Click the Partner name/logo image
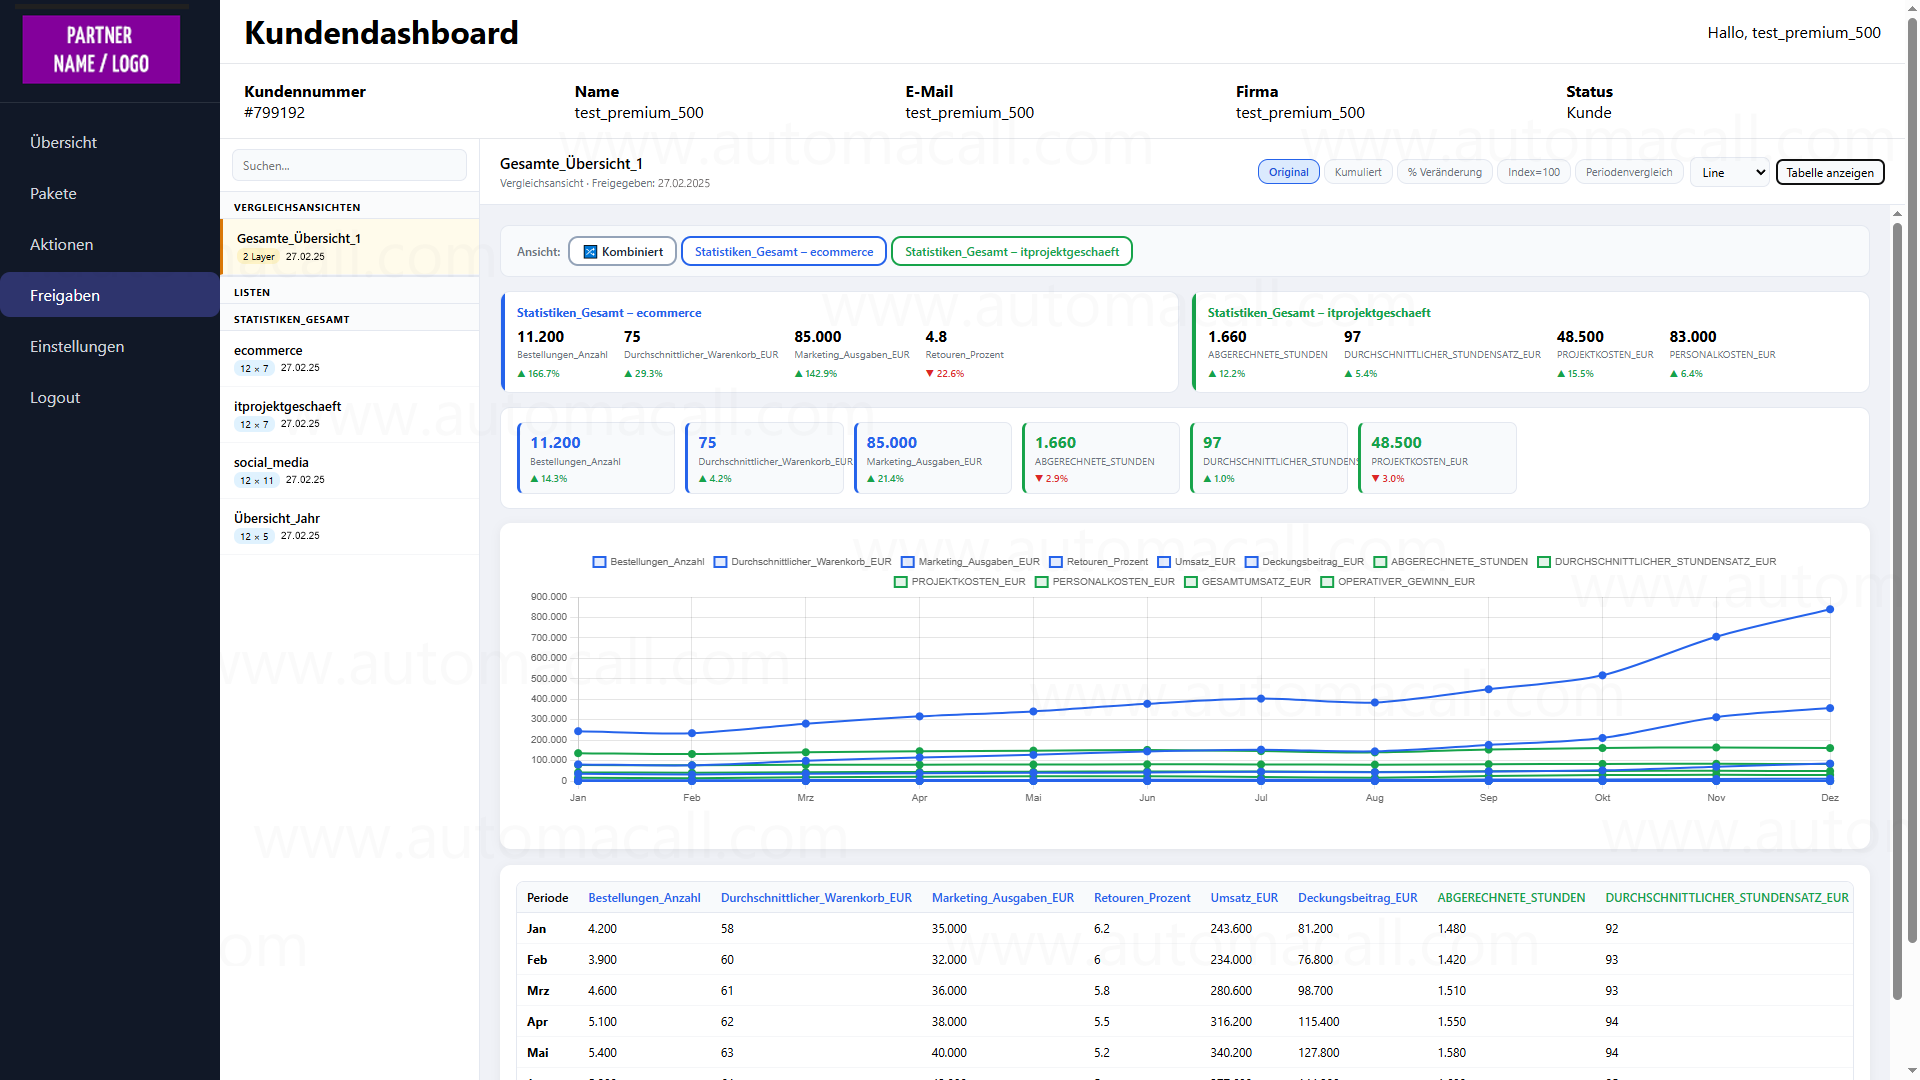The height and width of the screenshot is (1080, 1920). click(100, 49)
